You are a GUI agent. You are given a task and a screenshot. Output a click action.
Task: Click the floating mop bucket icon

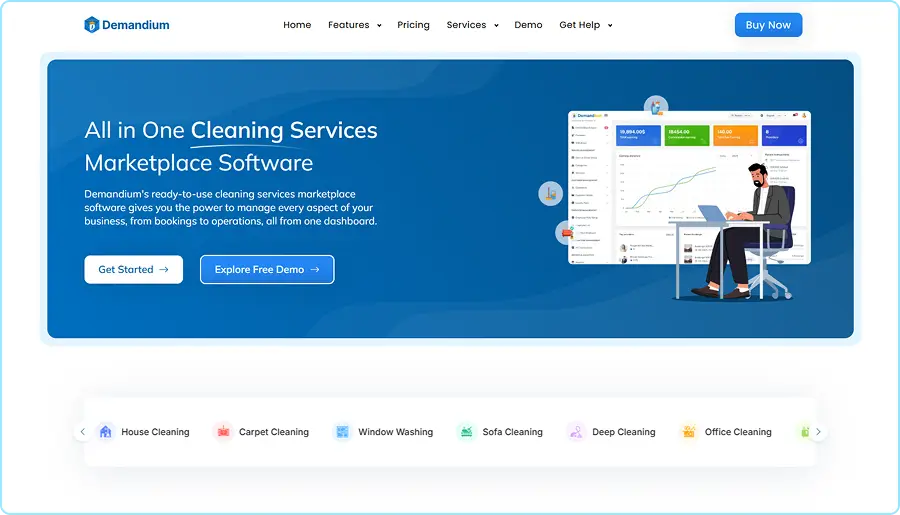pyautogui.click(x=550, y=193)
